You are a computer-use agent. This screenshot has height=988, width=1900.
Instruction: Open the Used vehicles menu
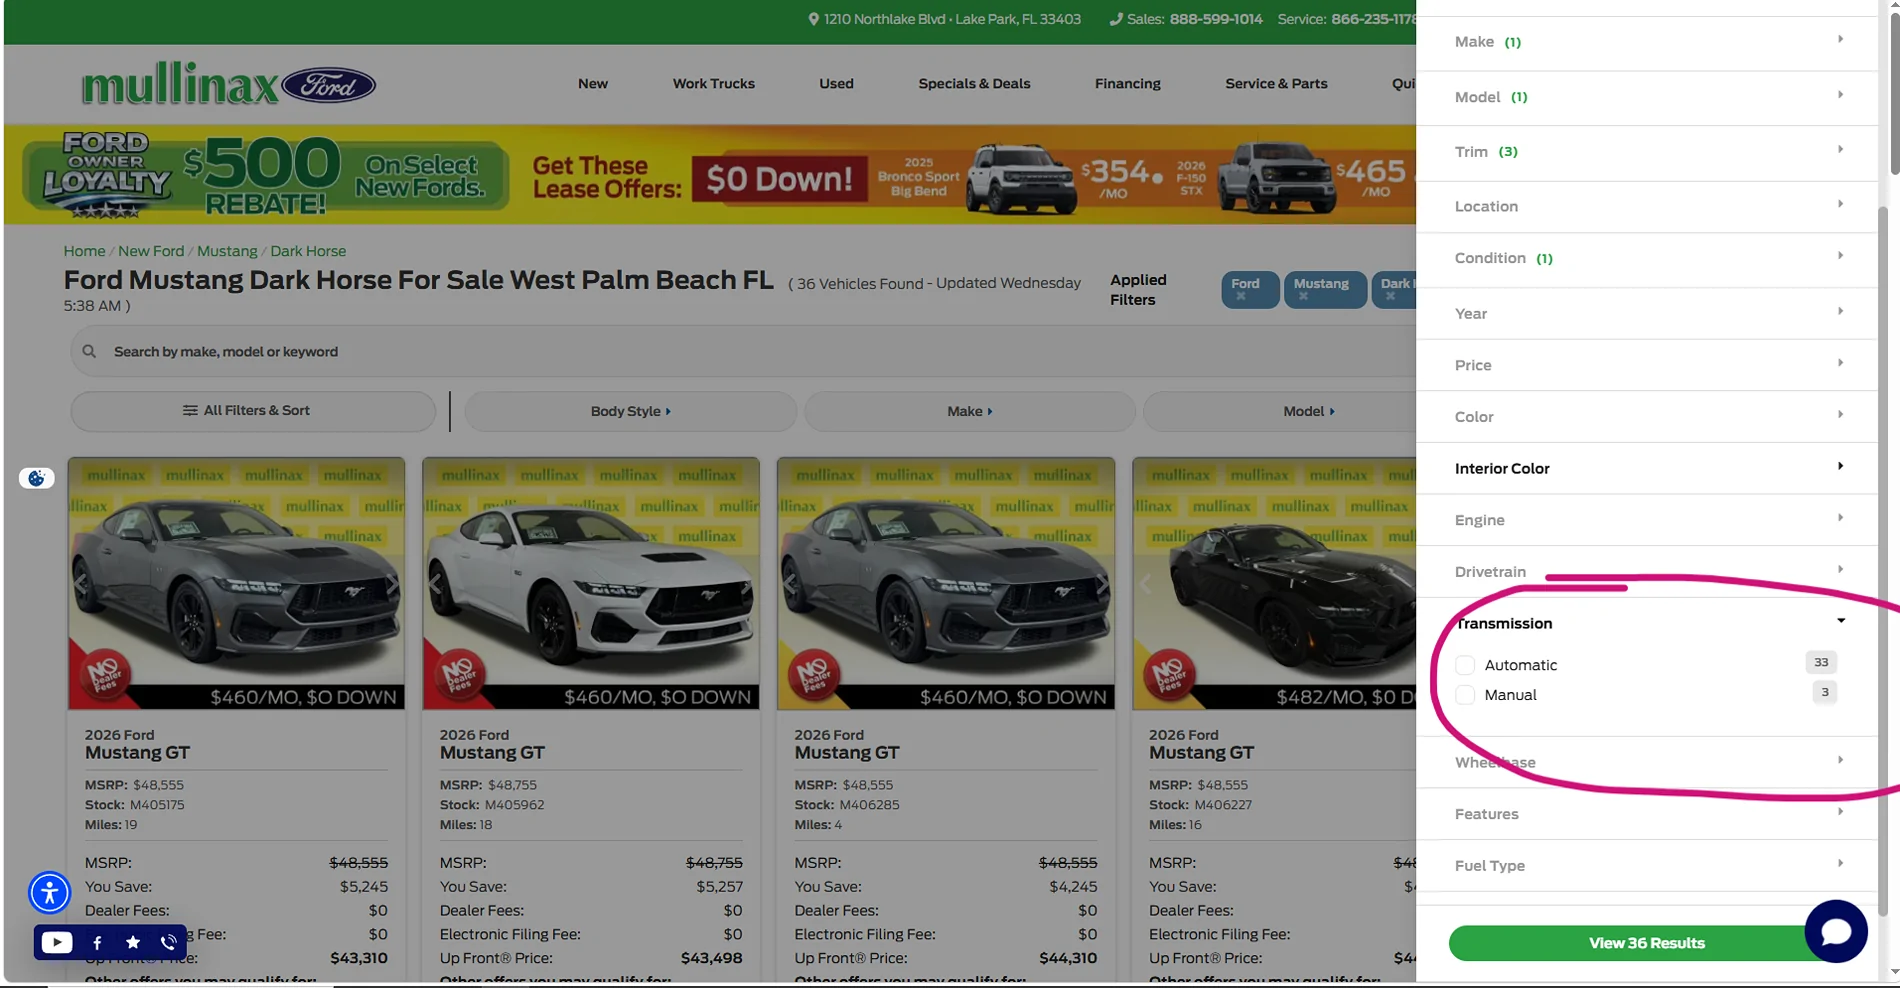(x=836, y=84)
